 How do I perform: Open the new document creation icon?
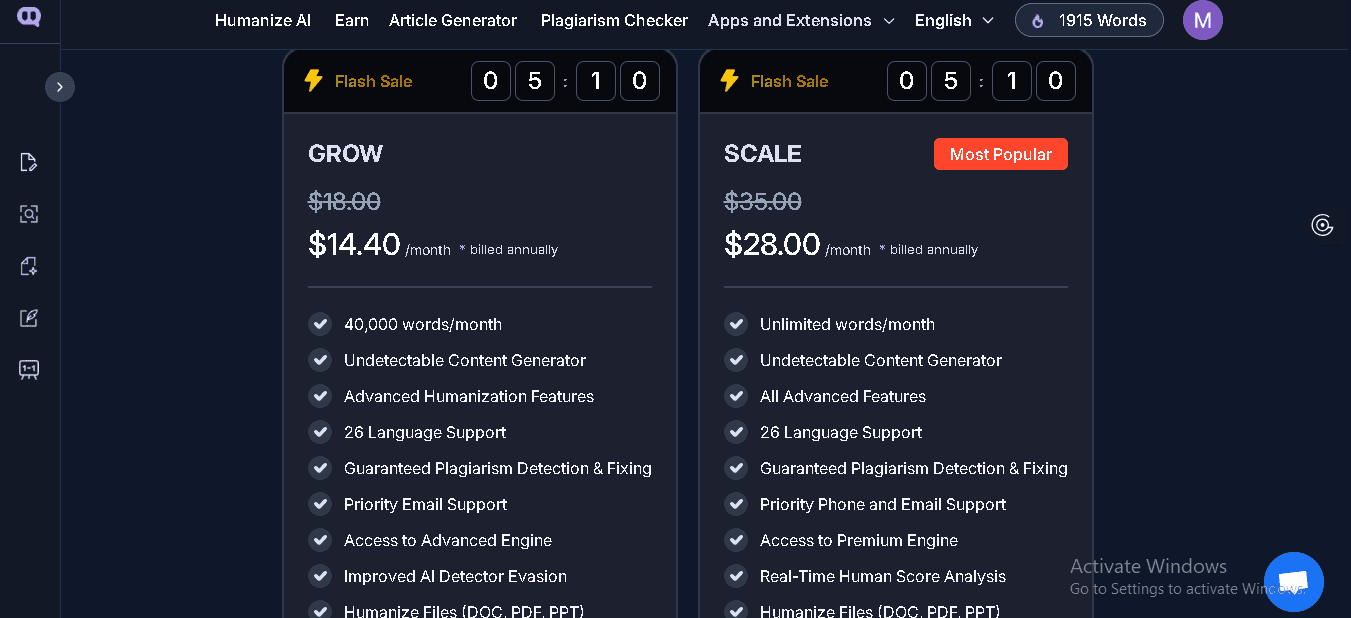point(29,265)
